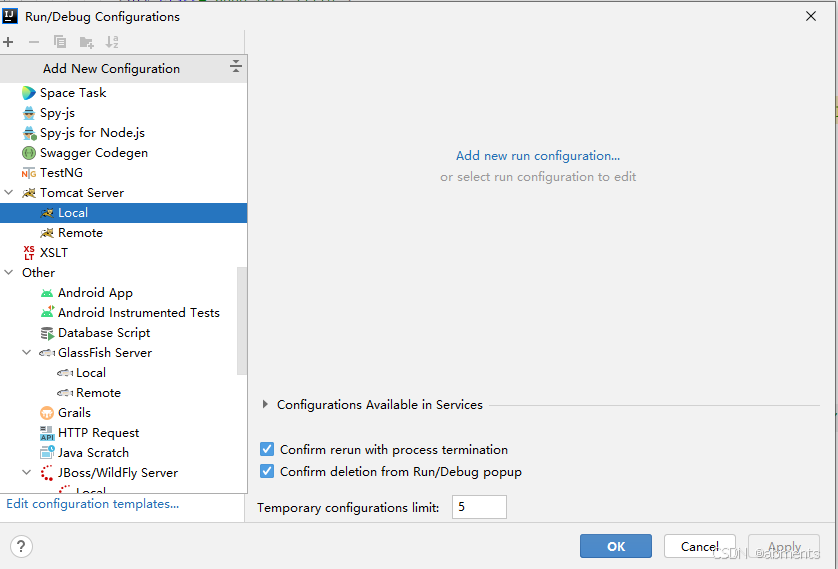Choose Remote under Tomcat Server

pyautogui.click(x=80, y=233)
